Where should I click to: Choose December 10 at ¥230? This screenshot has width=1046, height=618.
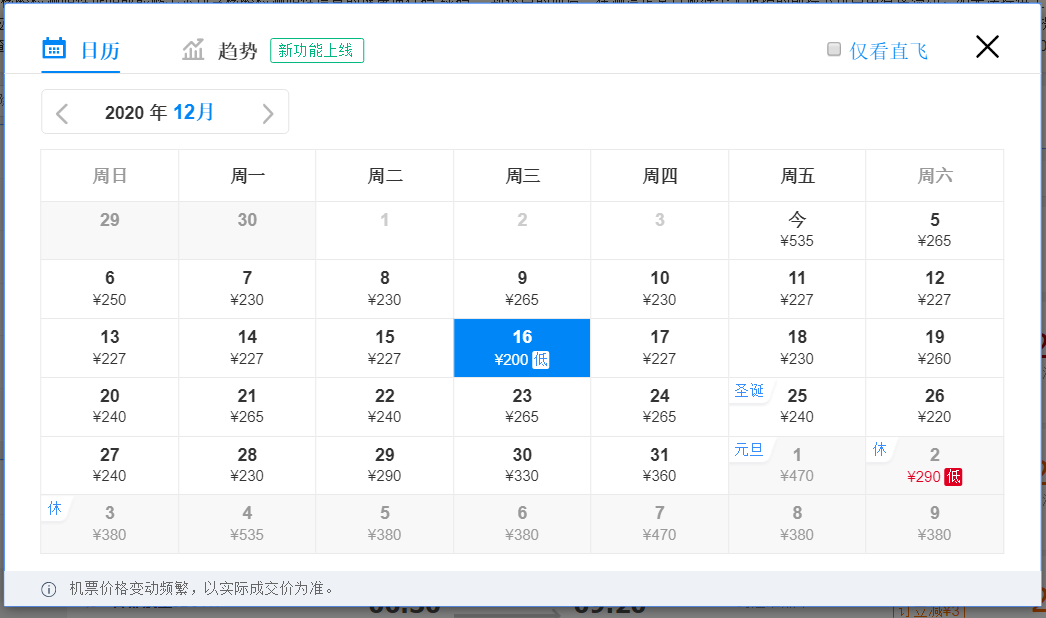pyautogui.click(x=659, y=289)
